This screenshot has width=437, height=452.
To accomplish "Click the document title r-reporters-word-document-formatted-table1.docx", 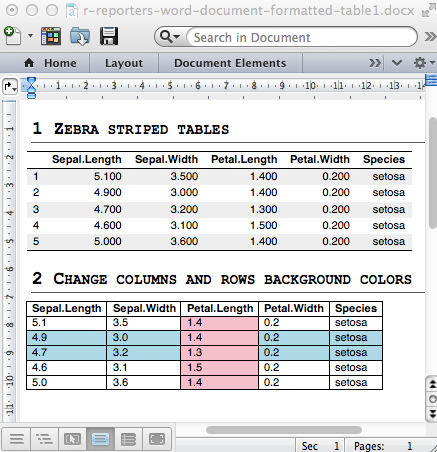I will coord(249,11).
